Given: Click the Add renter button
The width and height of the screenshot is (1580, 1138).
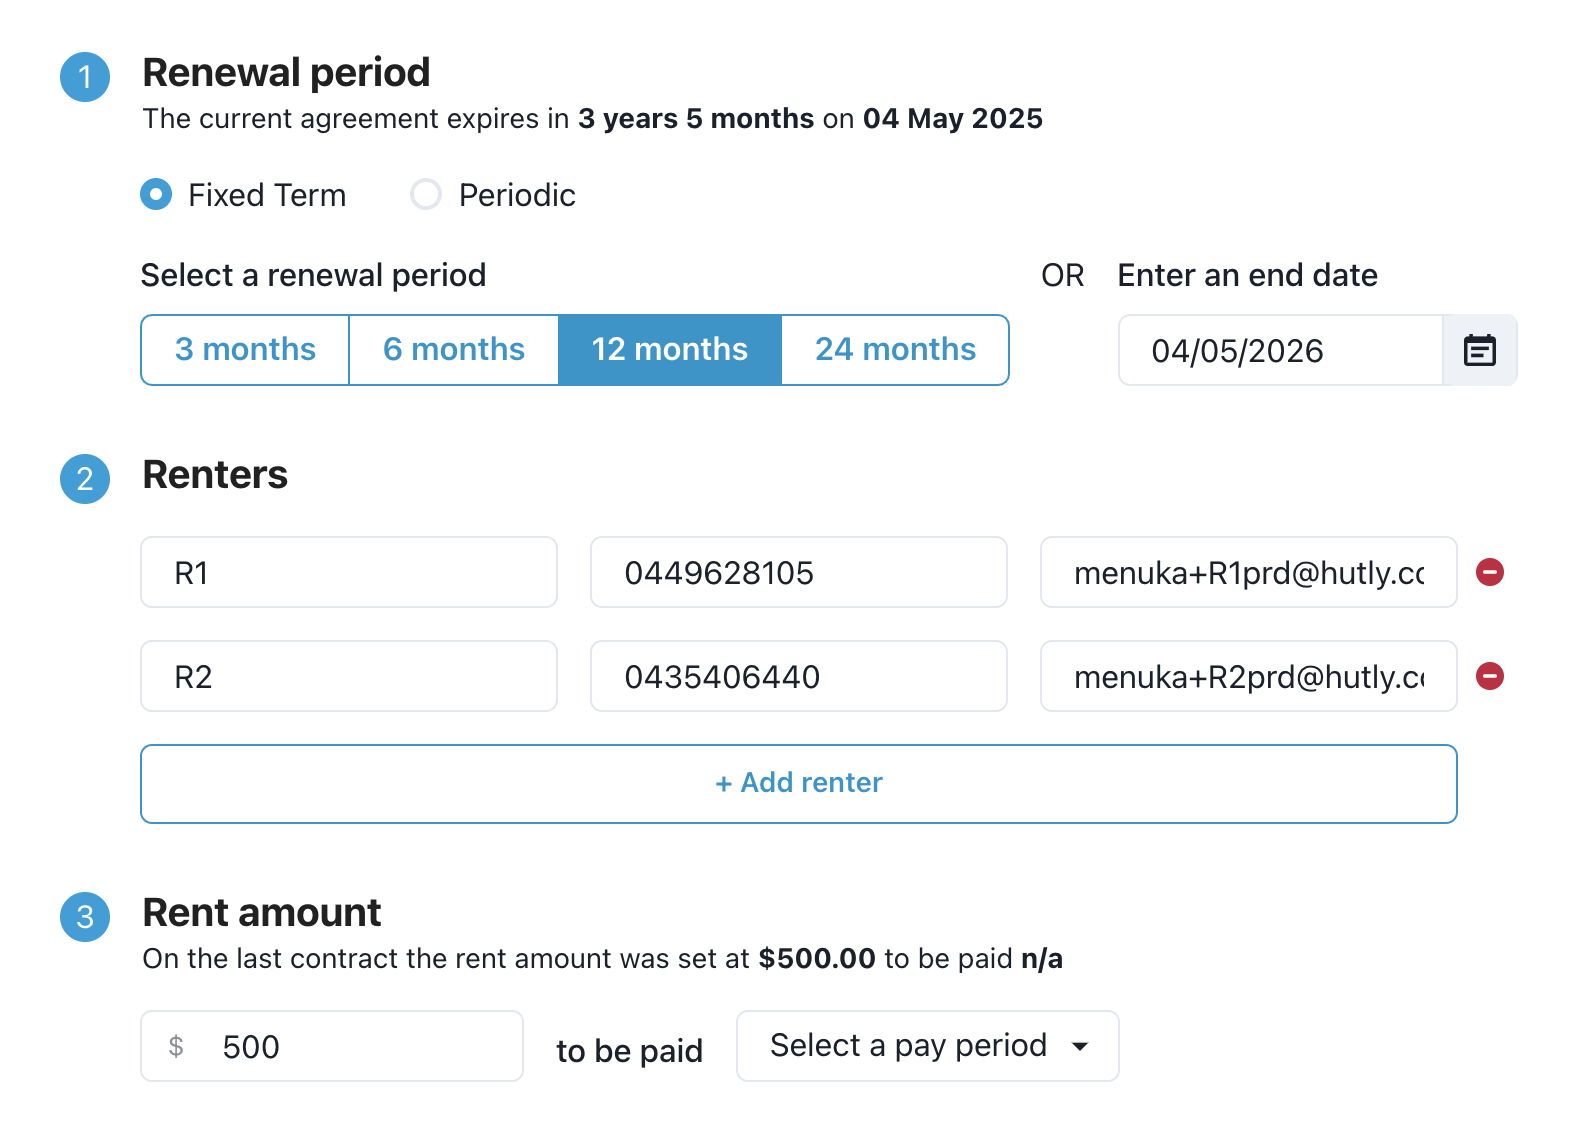Looking at the screenshot, I should coord(798,783).
